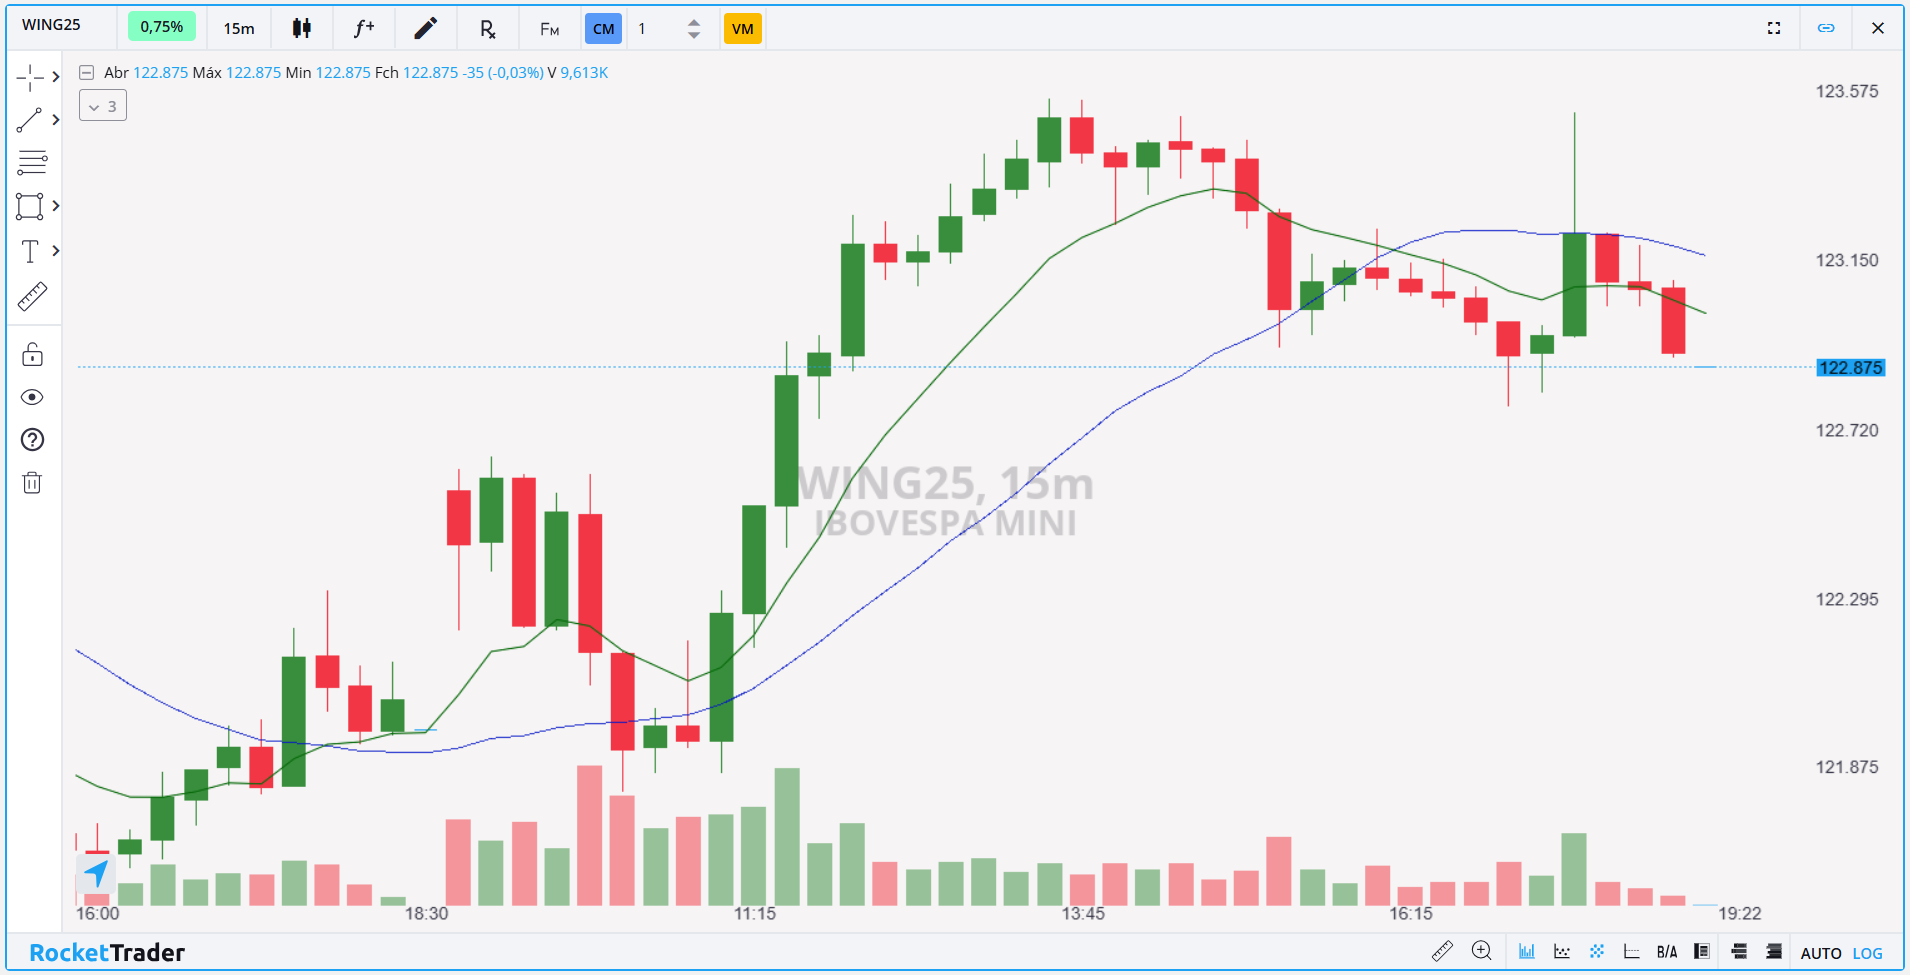The height and width of the screenshot is (975, 1910).
Task: Select the crosshair cursor tool
Action: (30, 77)
